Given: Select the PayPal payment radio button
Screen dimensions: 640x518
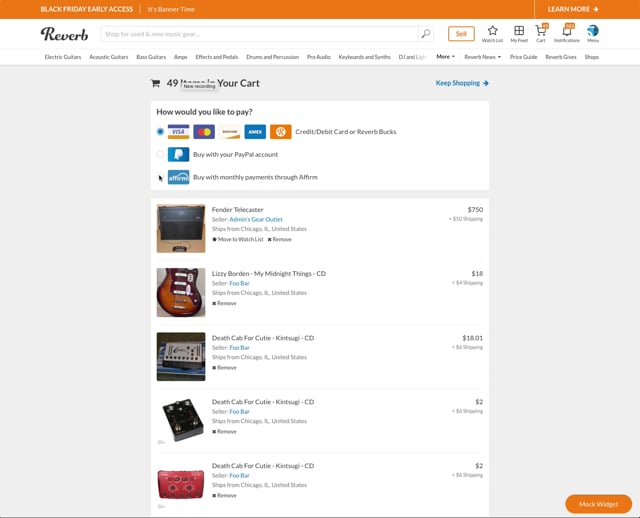Looking at the screenshot, I should coord(160,154).
